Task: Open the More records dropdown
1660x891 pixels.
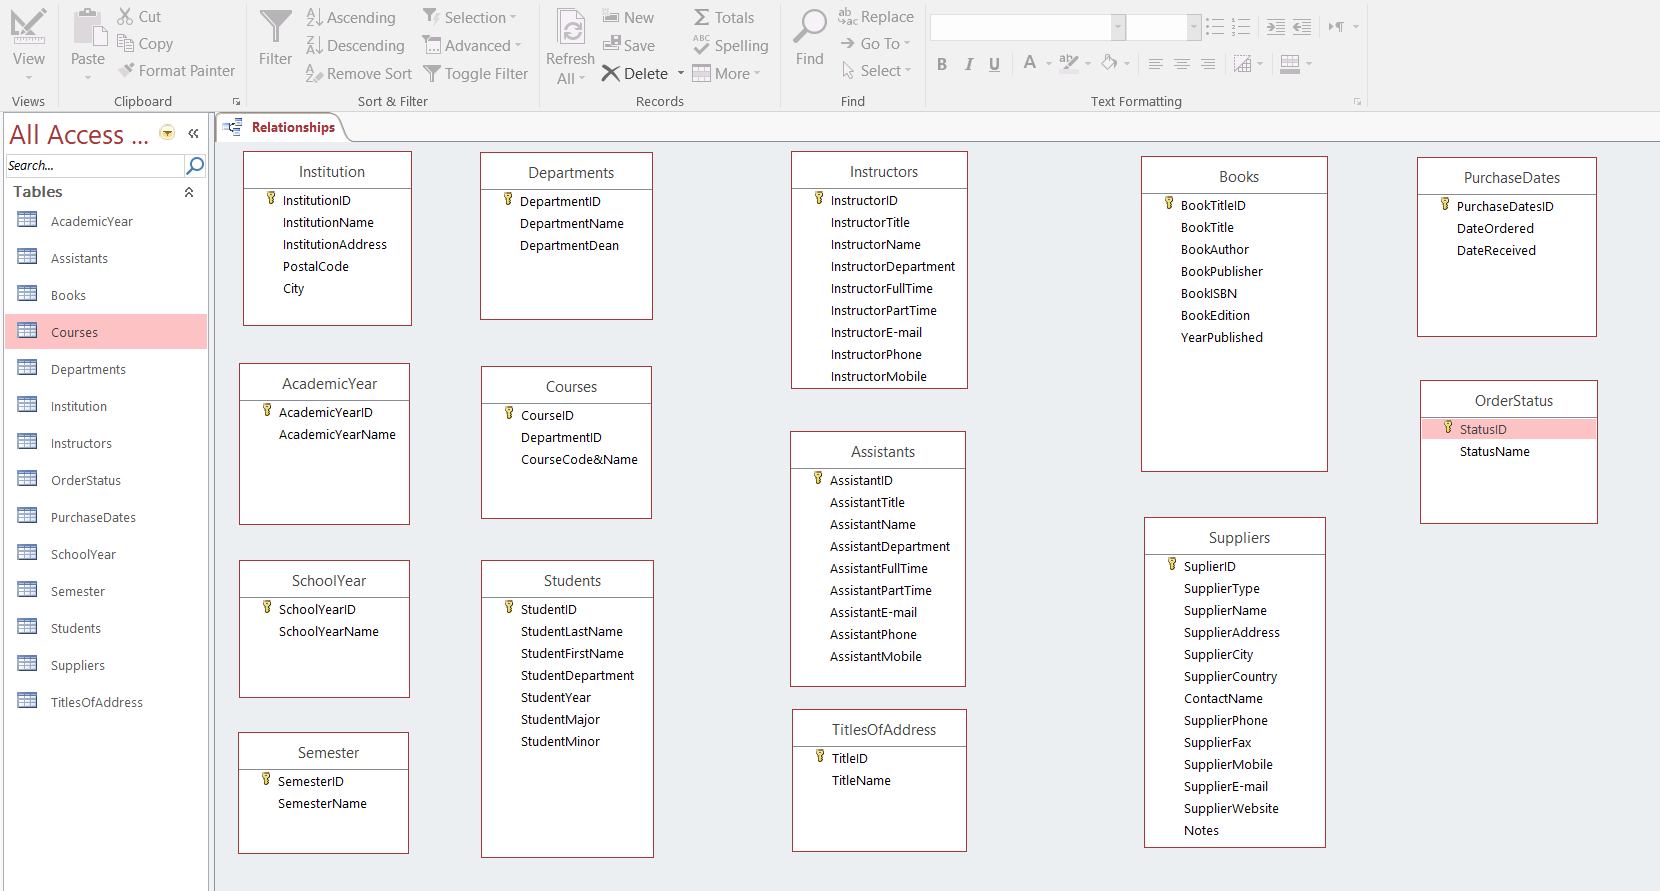Action: click(x=757, y=73)
